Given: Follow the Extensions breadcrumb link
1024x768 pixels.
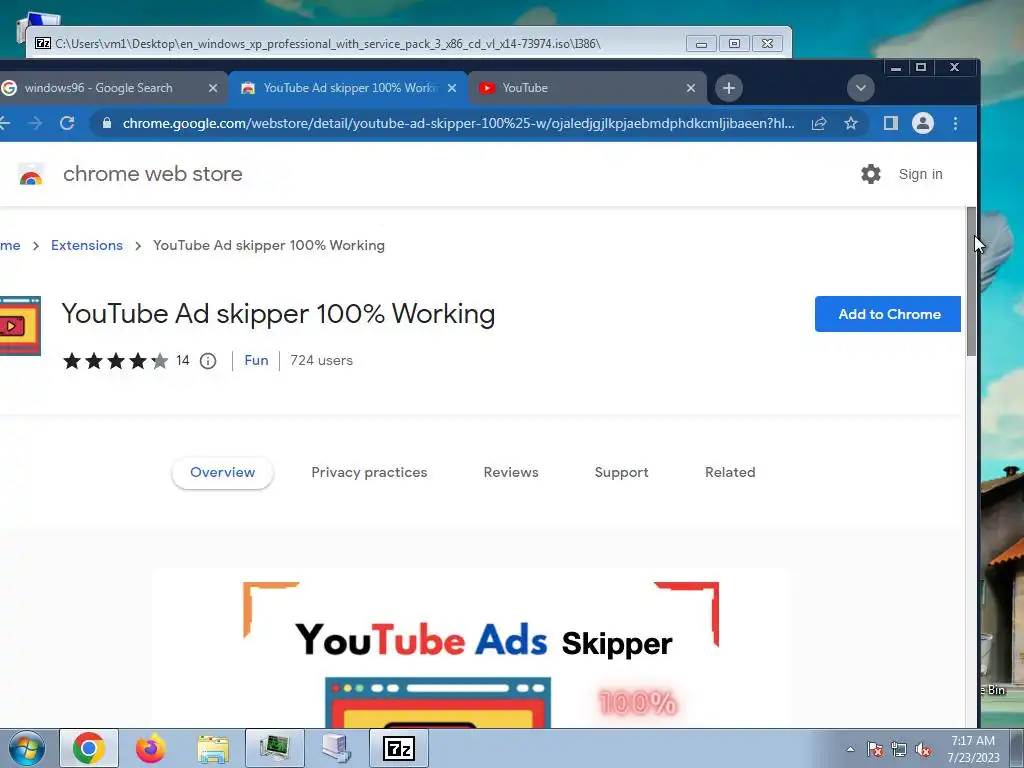Looking at the screenshot, I should pyautogui.click(x=87, y=246).
